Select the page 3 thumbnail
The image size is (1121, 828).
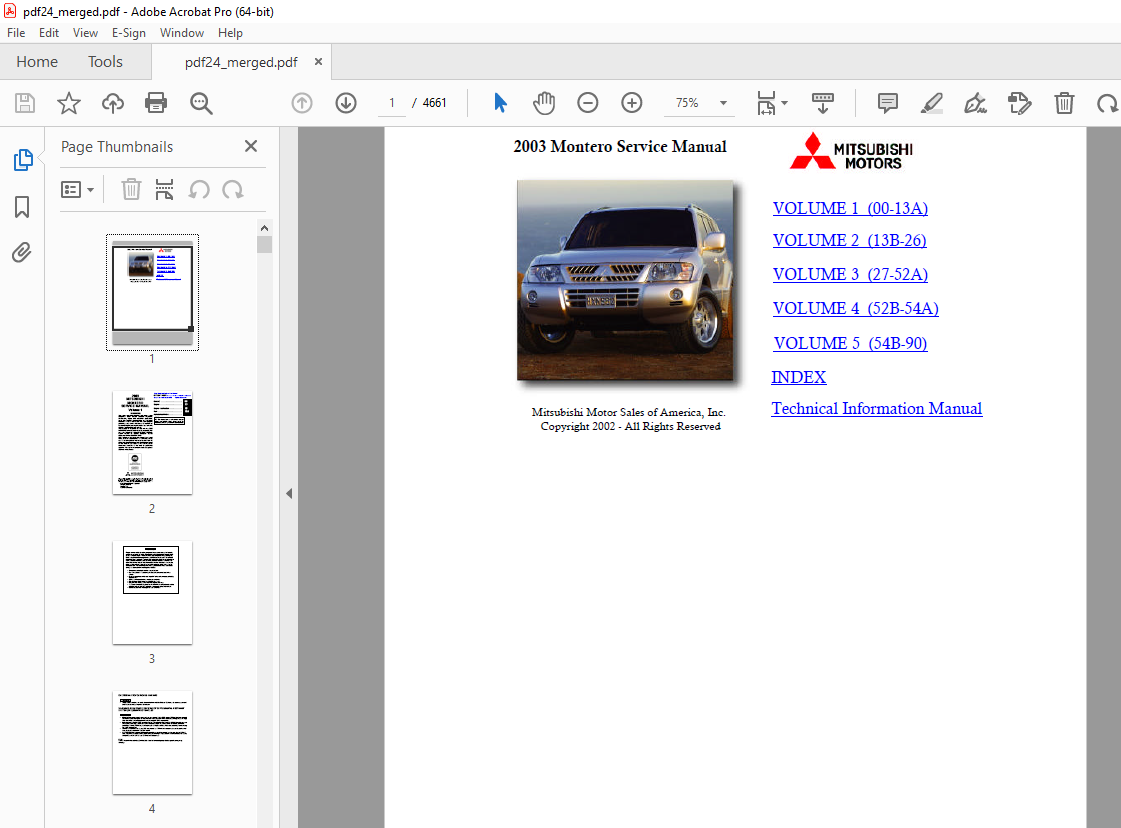click(152, 593)
